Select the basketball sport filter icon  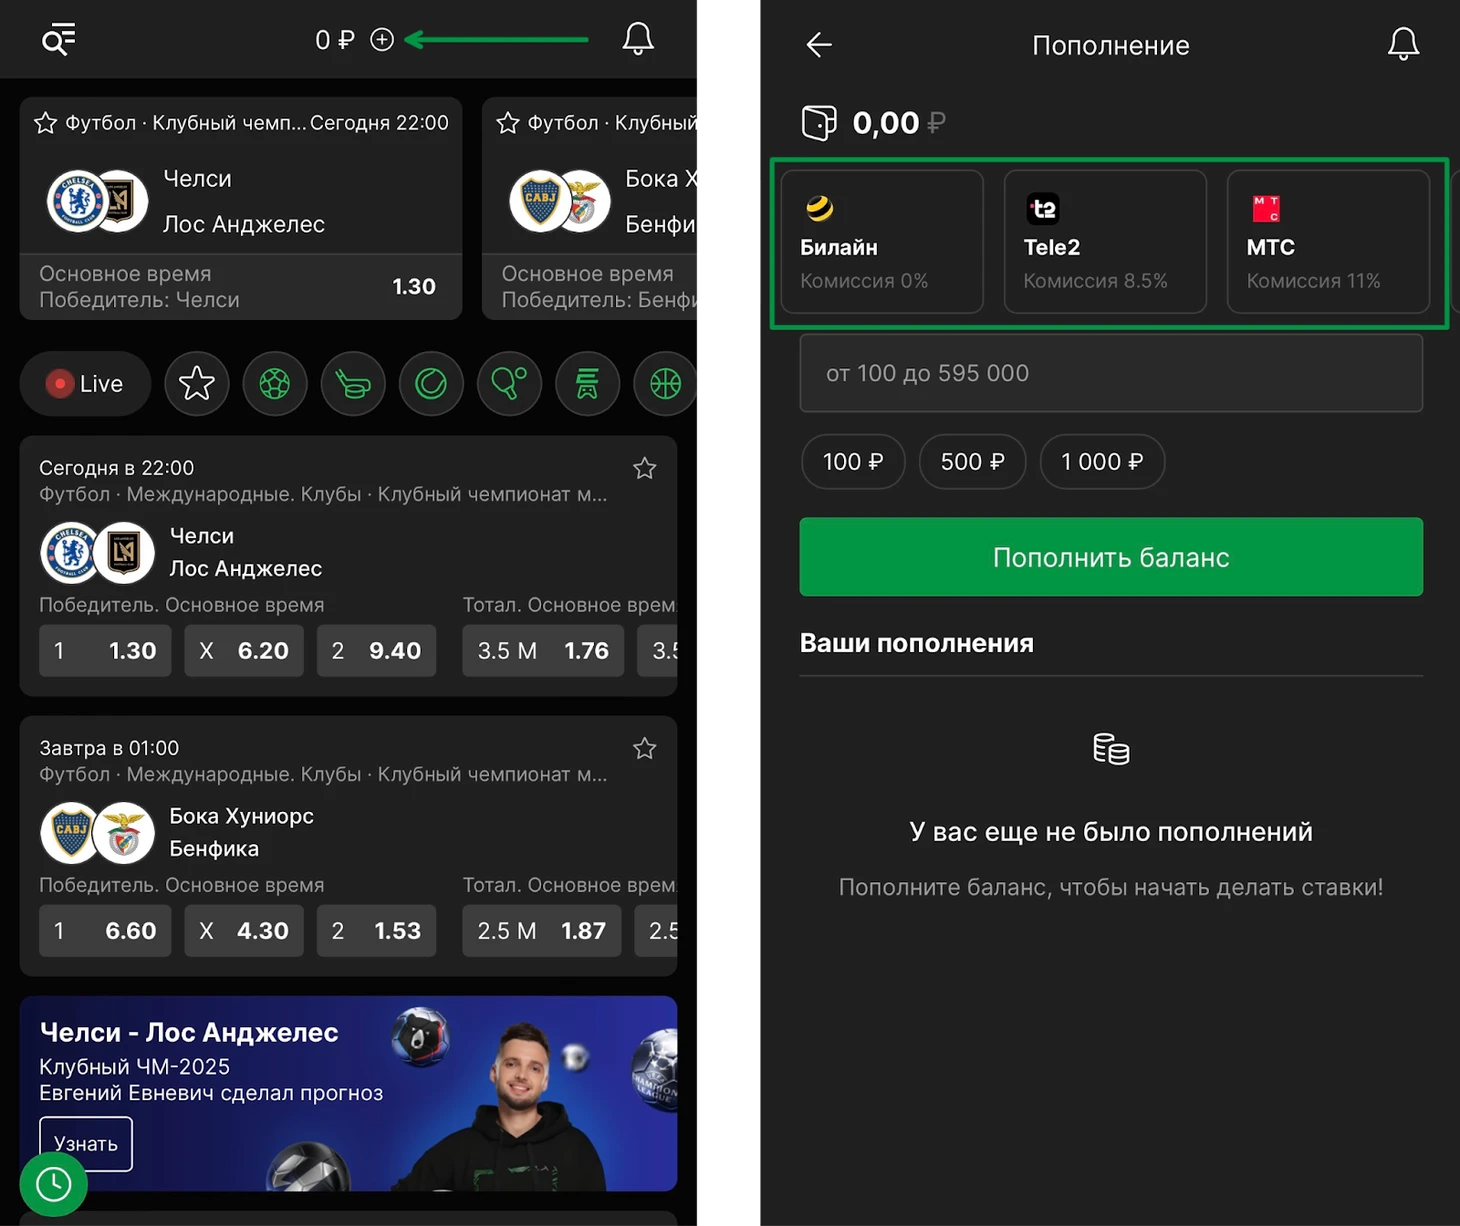coord(665,383)
